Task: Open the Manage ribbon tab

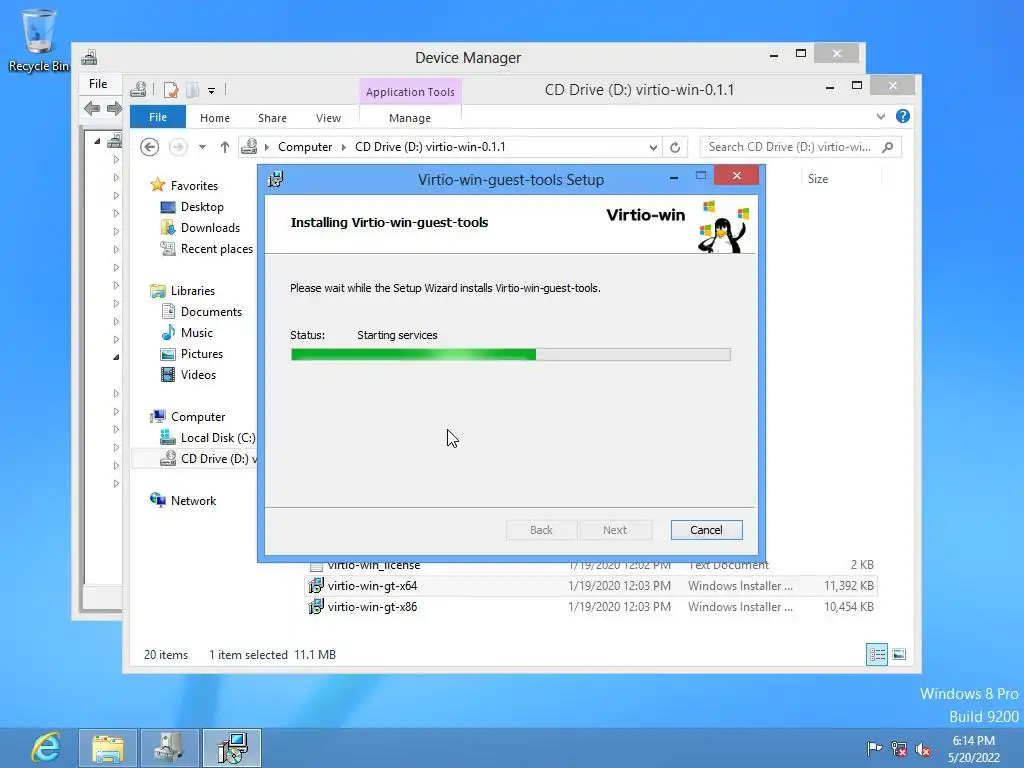Action: (x=410, y=118)
